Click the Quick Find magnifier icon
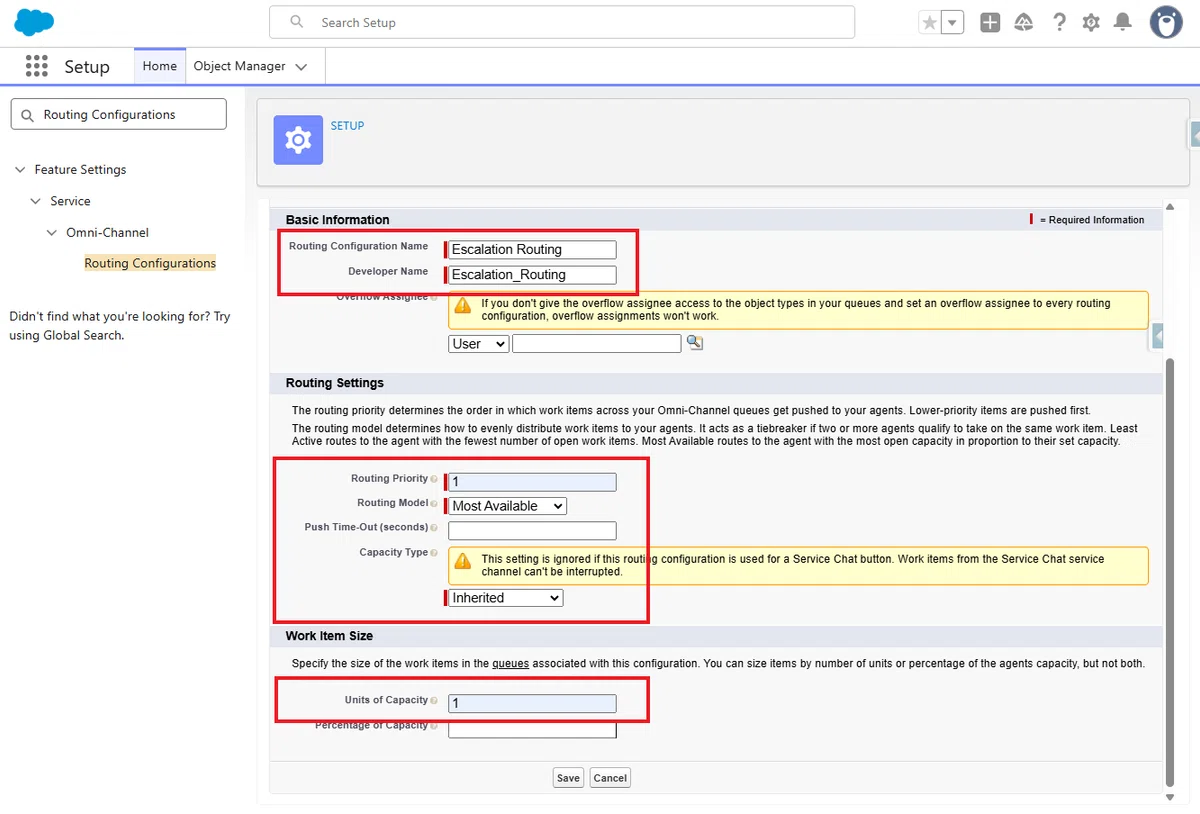Screen dimensions: 1200x814 26,115
